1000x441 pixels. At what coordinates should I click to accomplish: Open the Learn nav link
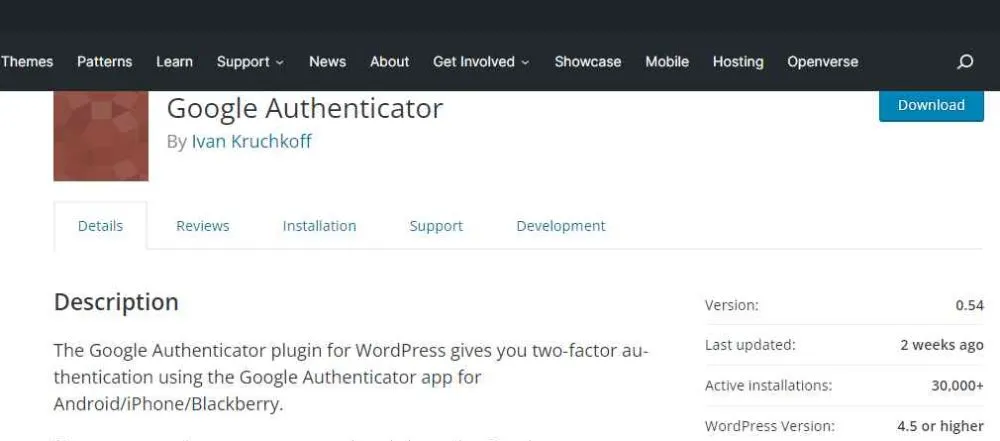coord(174,62)
